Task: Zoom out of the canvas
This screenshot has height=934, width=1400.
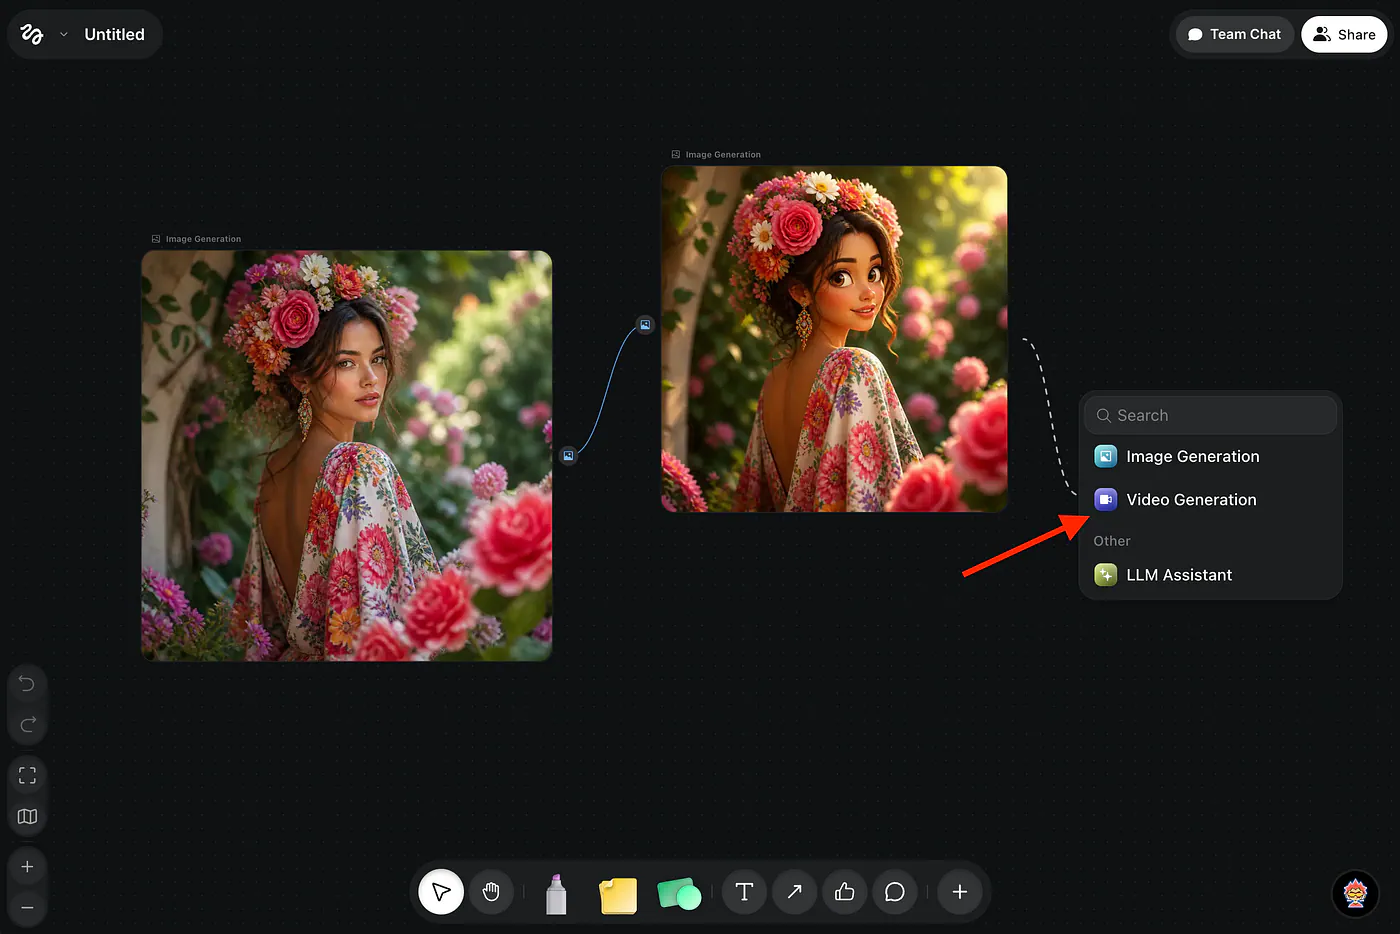Action: click(x=27, y=908)
